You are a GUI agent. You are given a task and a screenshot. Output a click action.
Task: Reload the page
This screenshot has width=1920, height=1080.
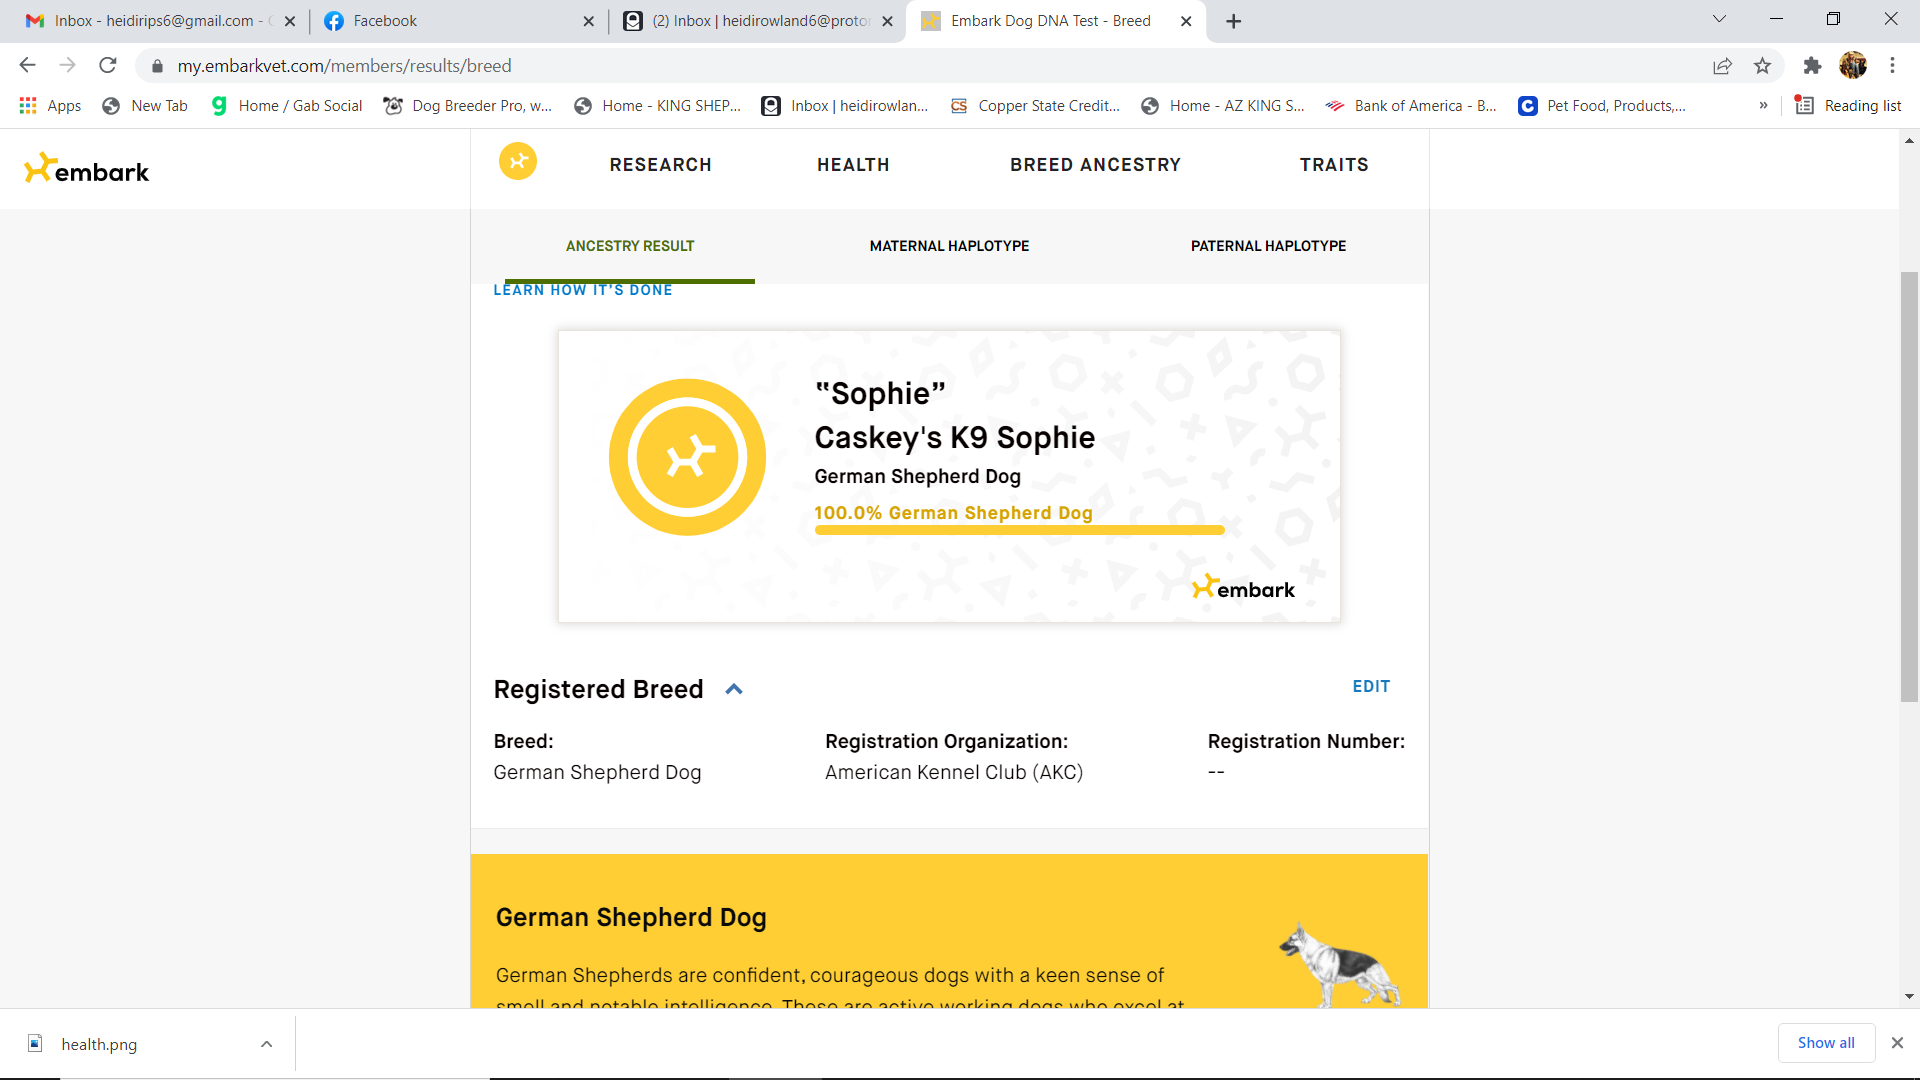(108, 66)
